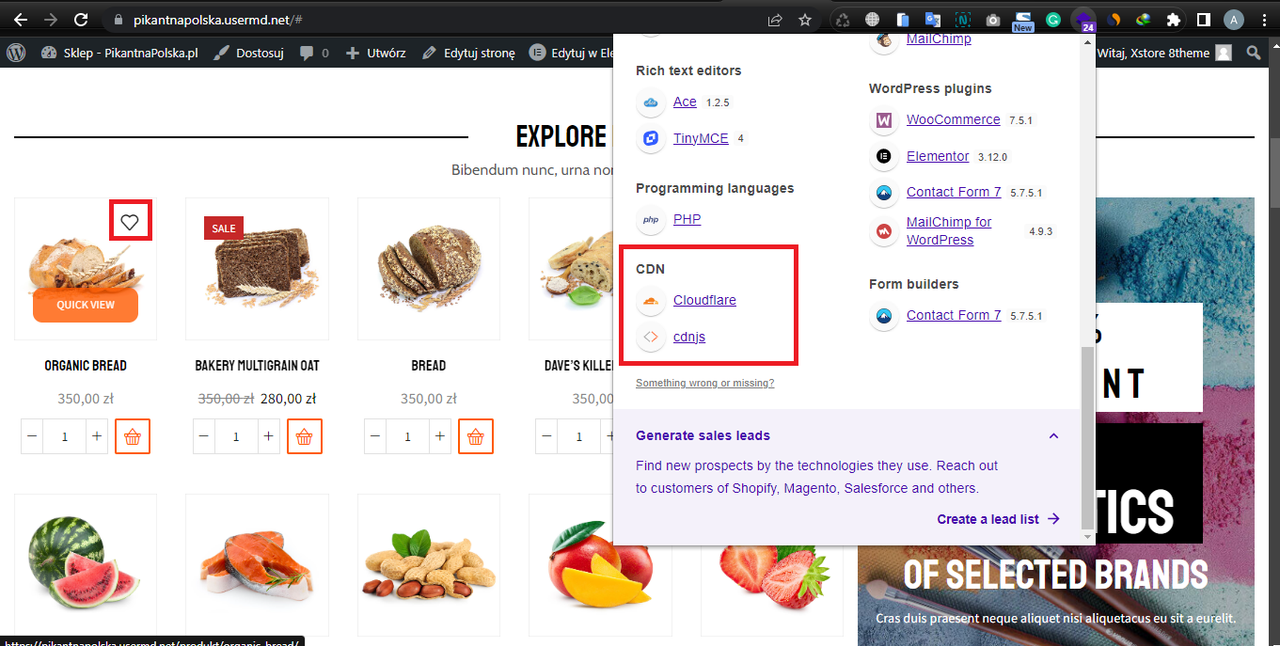Click Create a lead list link
Image resolution: width=1280 pixels, height=646 pixels.
(998, 519)
